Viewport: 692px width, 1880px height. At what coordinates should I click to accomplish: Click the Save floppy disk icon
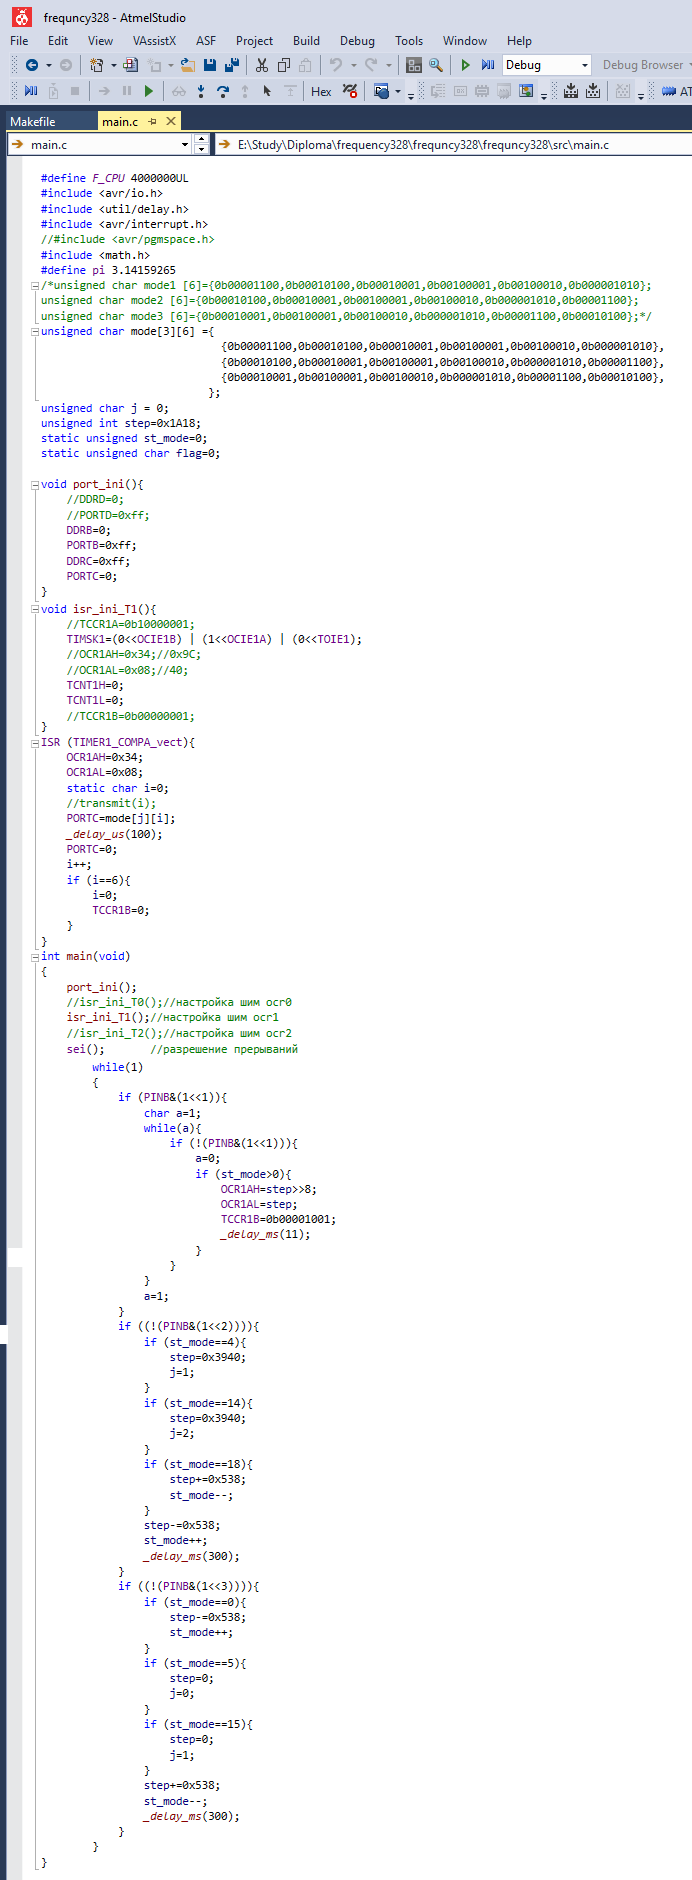(x=210, y=65)
